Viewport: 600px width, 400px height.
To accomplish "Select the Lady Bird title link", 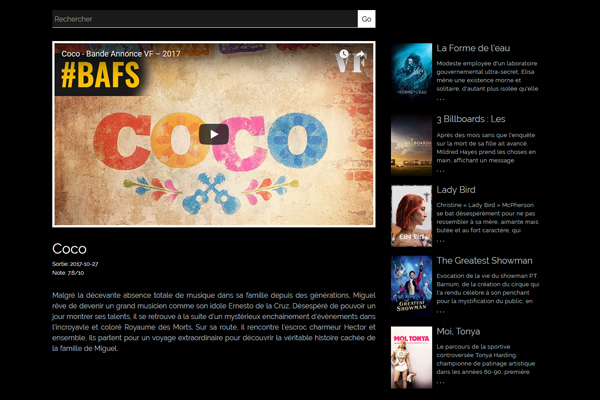I will point(456,190).
